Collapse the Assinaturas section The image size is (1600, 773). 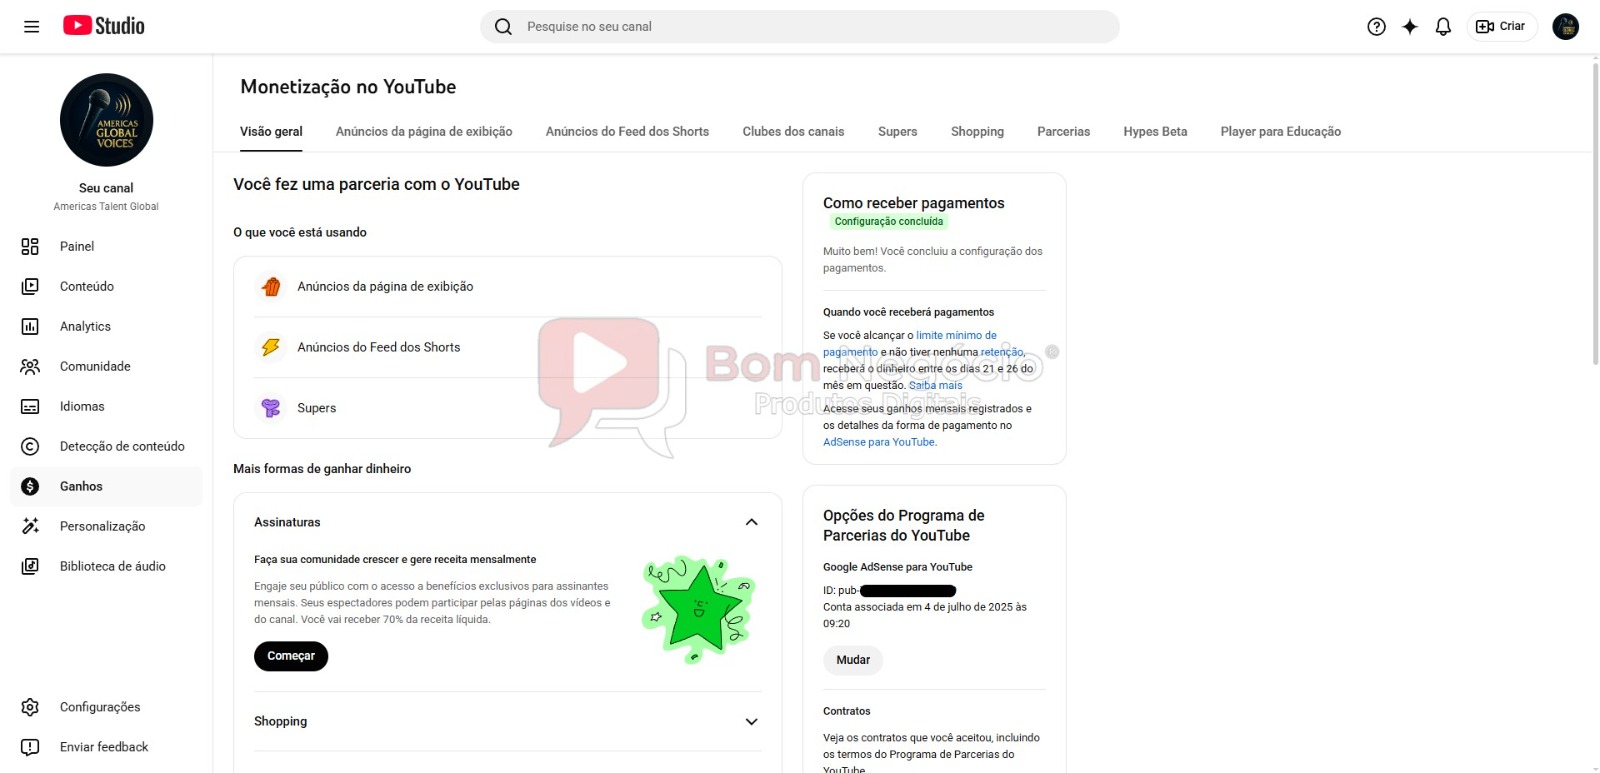751,522
